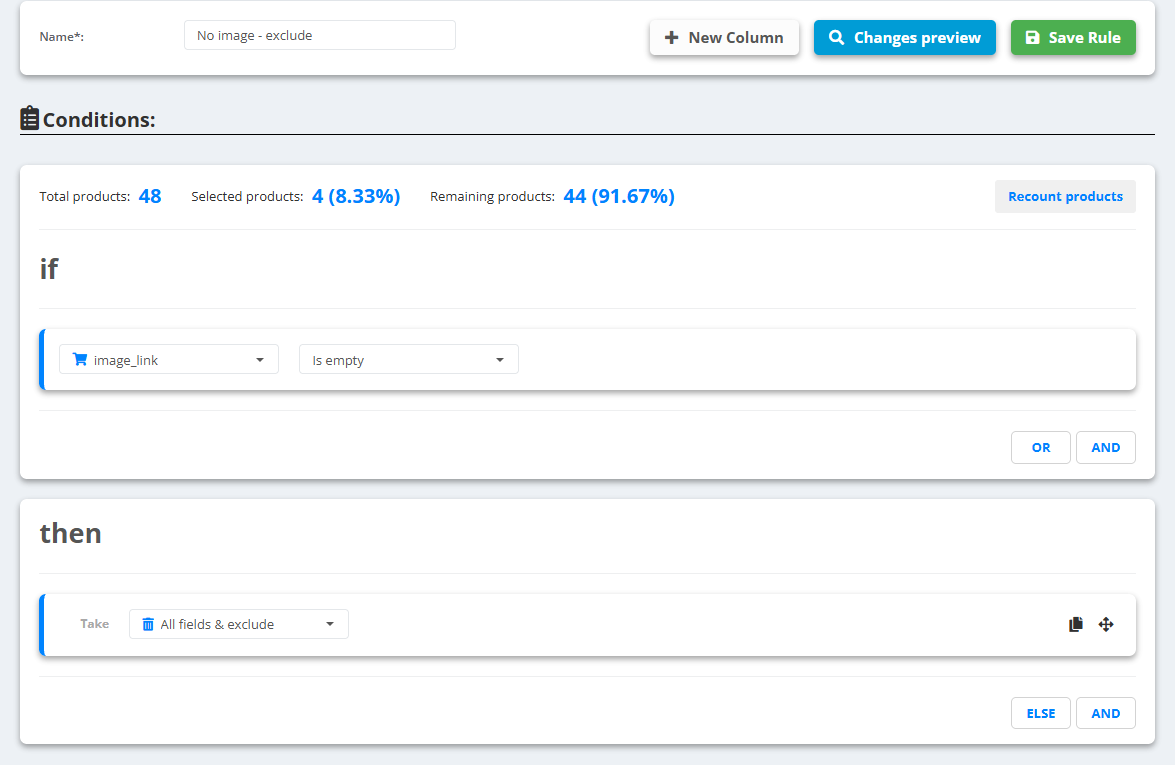Add an OR condition
The height and width of the screenshot is (765, 1175).
(x=1041, y=447)
